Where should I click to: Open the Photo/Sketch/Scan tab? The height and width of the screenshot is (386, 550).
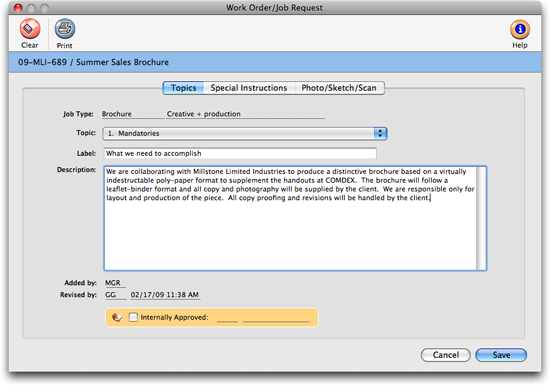click(x=339, y=88)
